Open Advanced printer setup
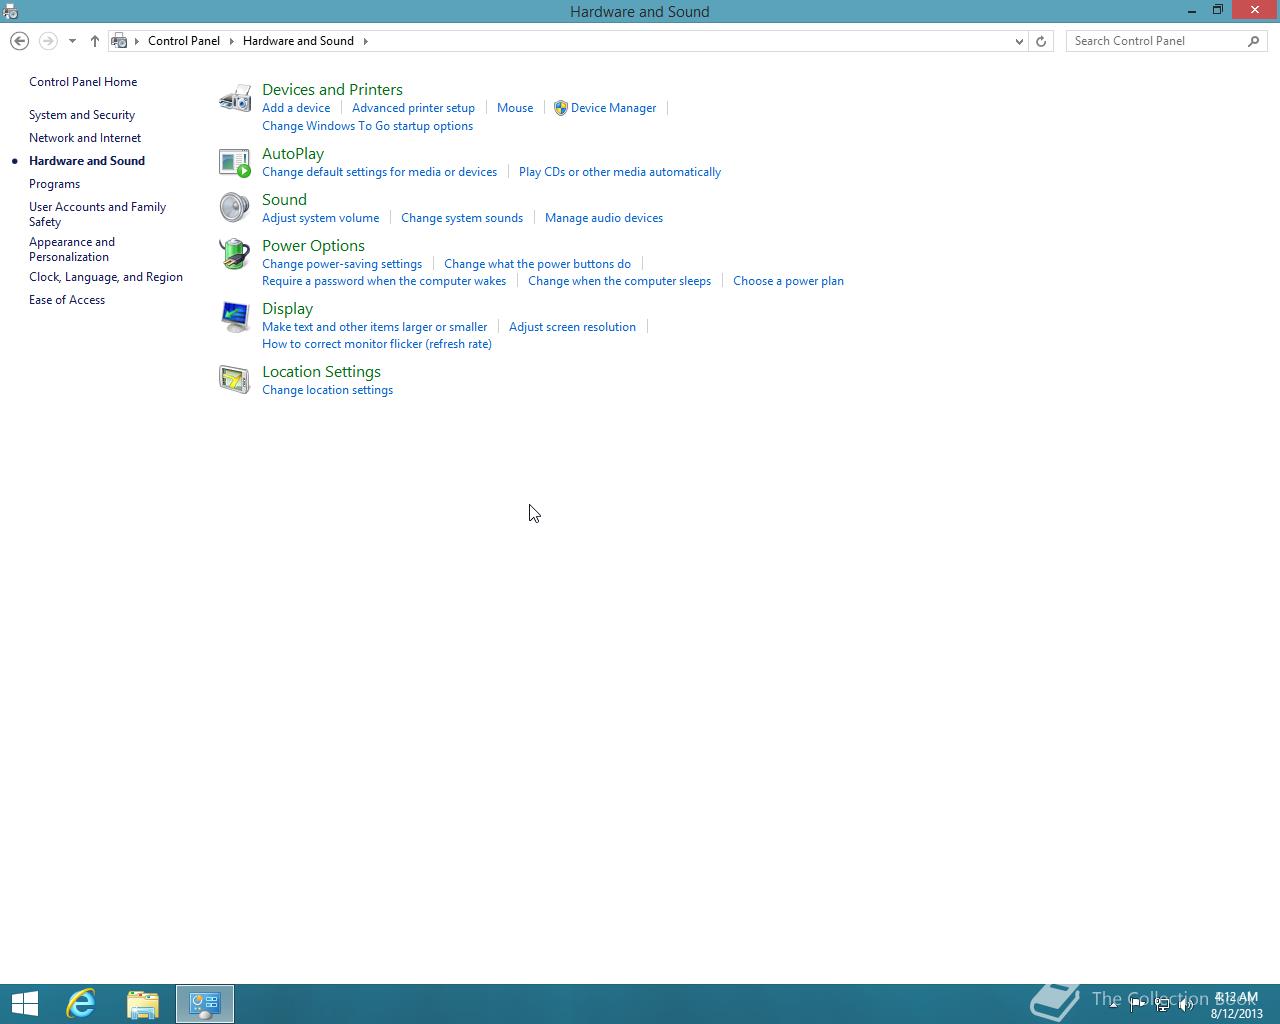The image size is (1280, 1024). coord(413,108)
